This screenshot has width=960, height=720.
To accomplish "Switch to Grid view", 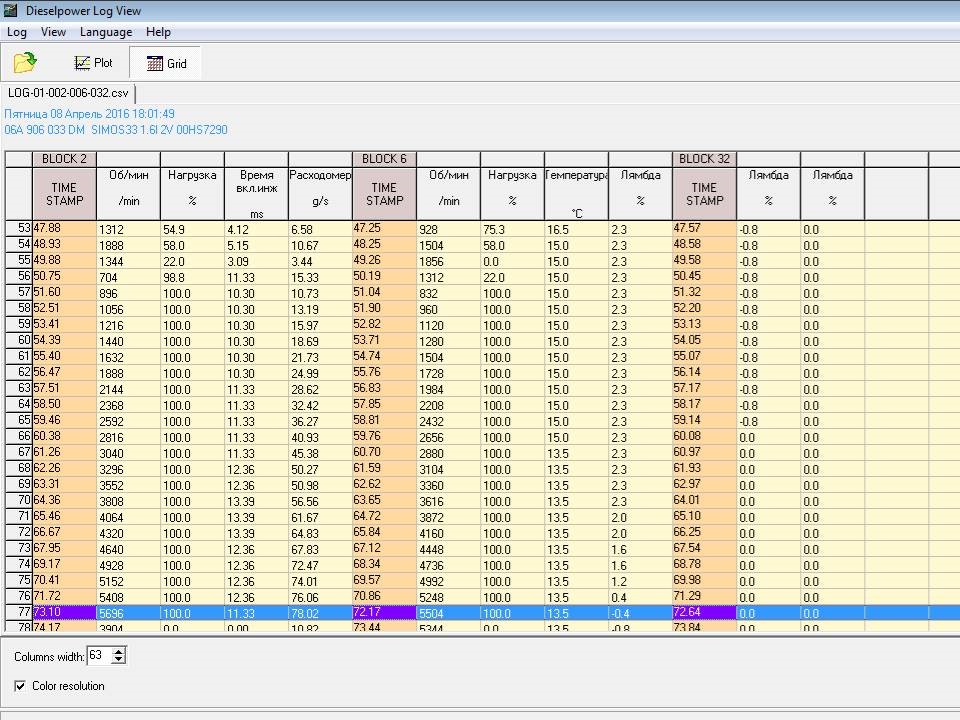I will click(166, 63).
